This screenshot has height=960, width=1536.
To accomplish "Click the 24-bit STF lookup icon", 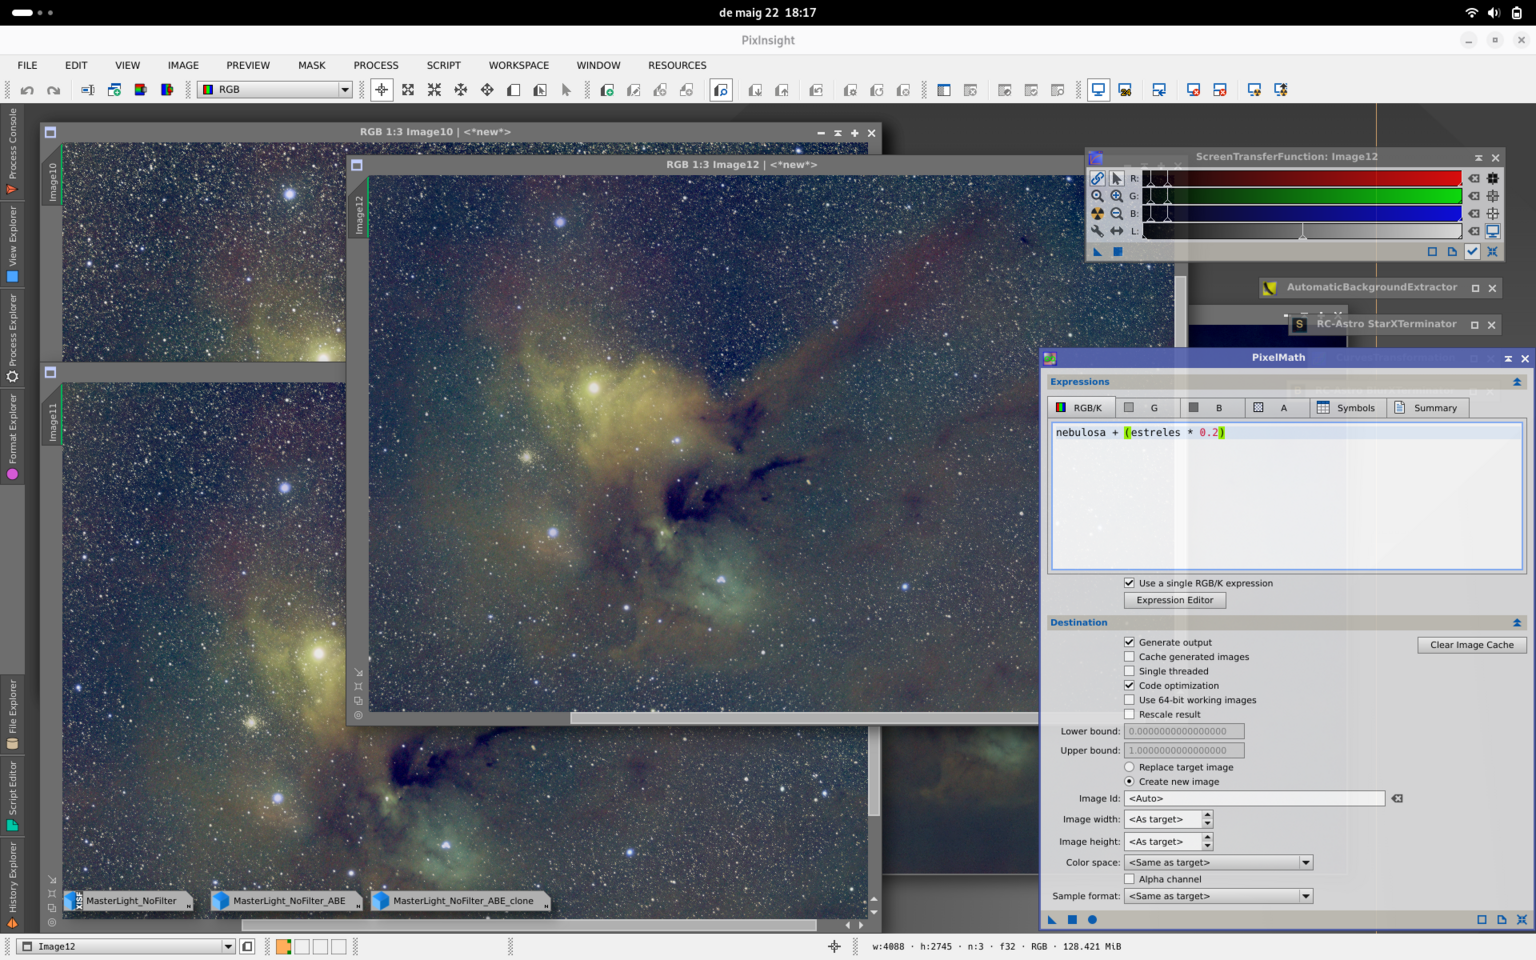I will click(x=1125, y=90).
